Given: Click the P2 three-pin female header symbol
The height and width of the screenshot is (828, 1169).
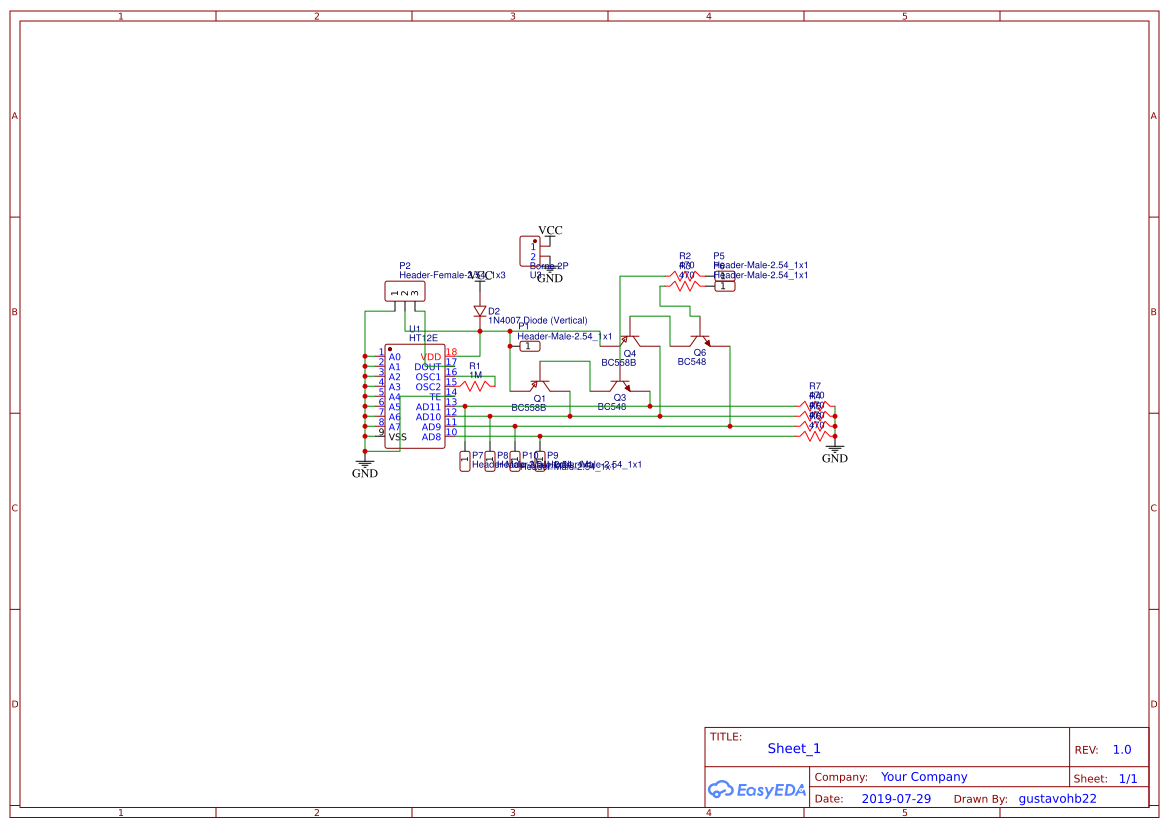Looking at the screenshot, I should click(x=405, y=291).
